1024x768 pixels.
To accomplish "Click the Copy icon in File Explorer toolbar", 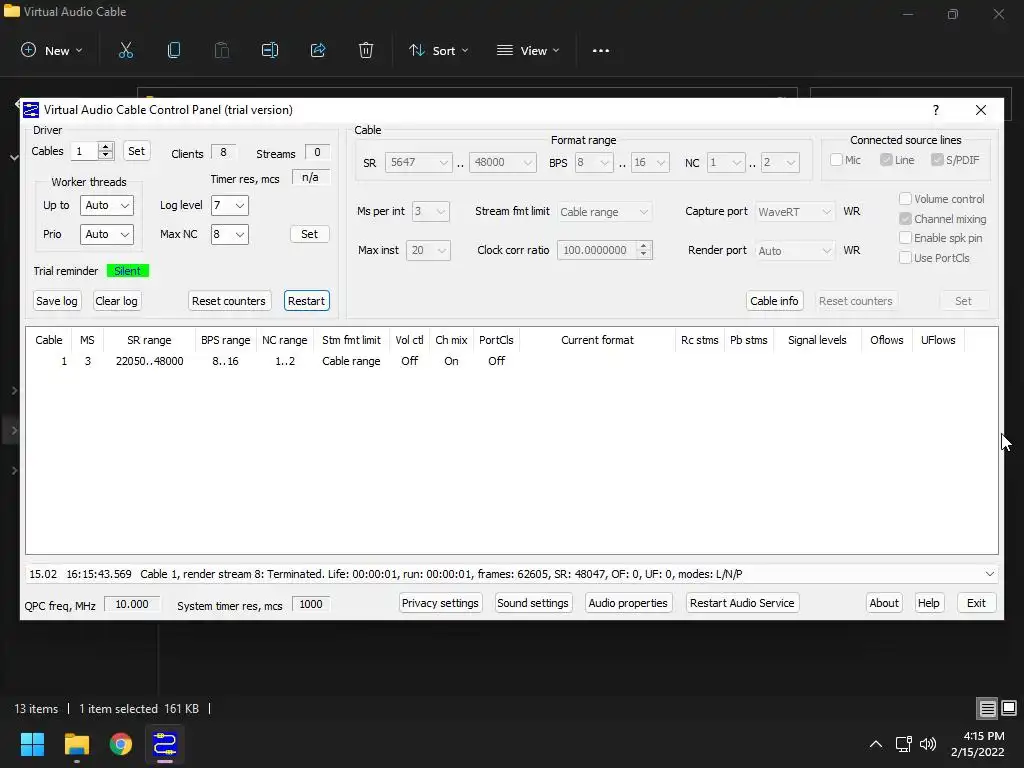I will [x=174, y=50].
